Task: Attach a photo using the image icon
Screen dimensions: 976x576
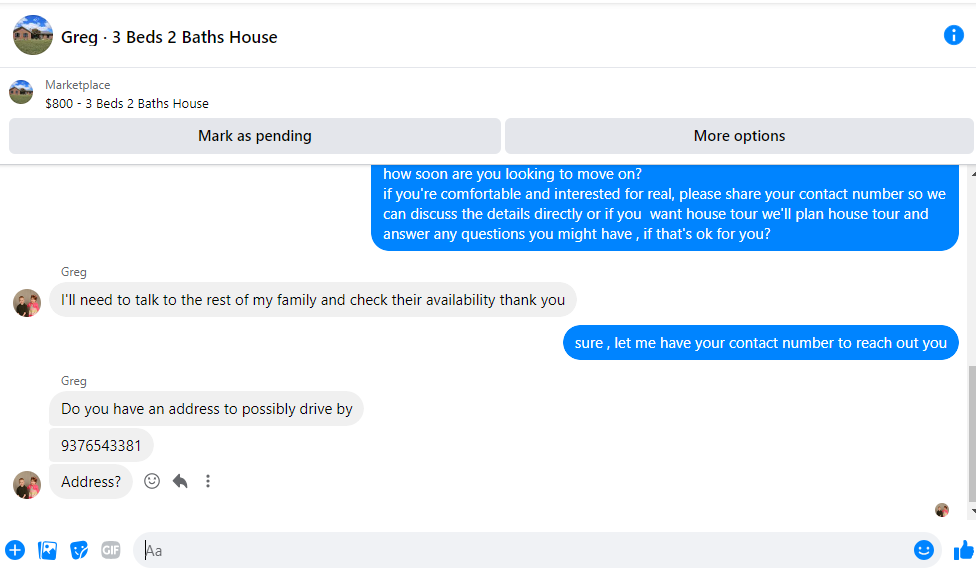Action: [47, 550]
